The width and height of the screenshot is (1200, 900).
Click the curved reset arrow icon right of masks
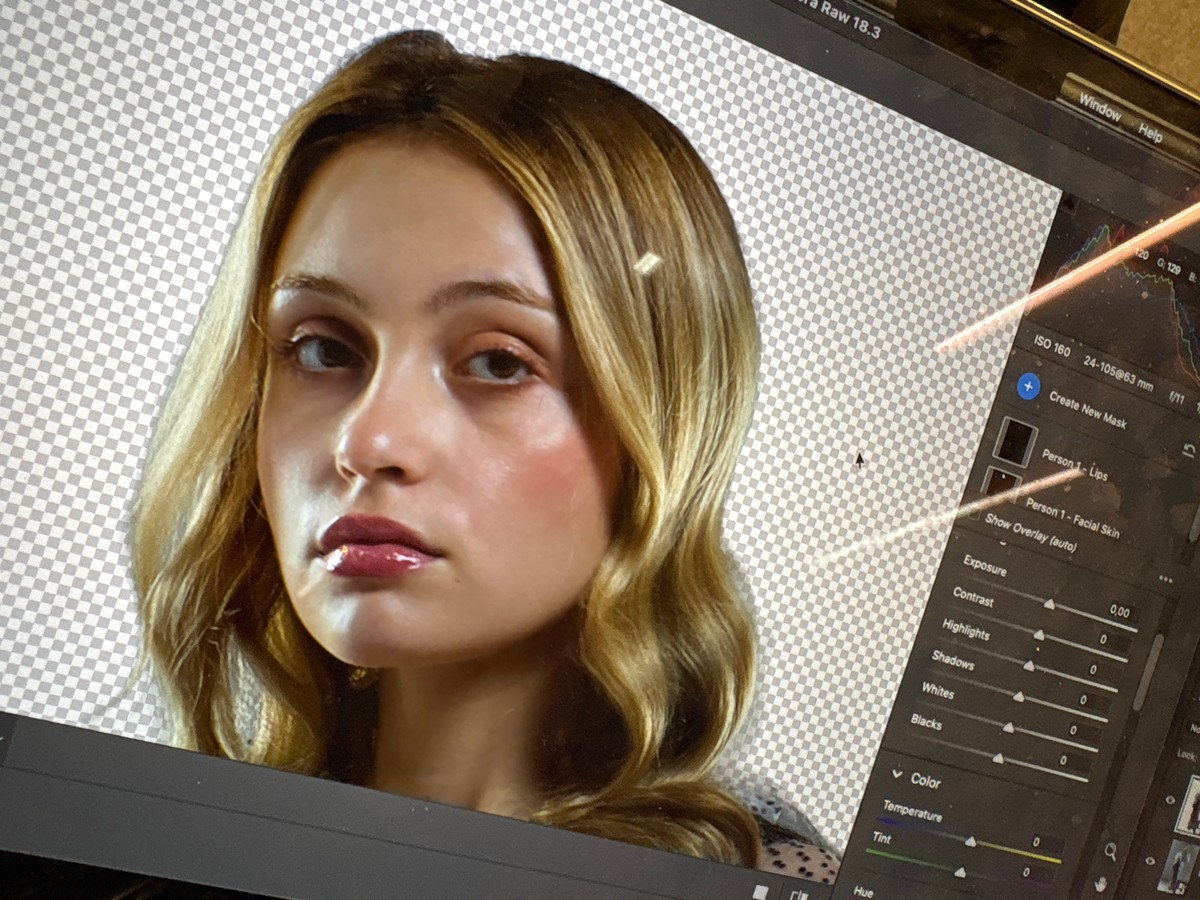pyautogui.click(x=1189, y=451)
